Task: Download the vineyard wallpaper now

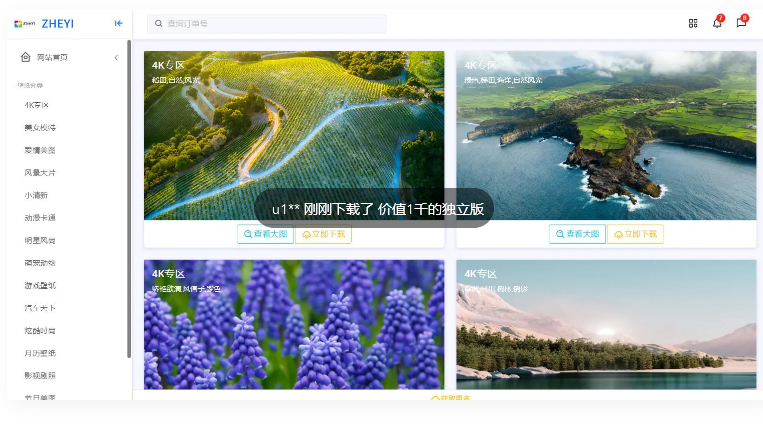Action: click(x=323, y=234)
